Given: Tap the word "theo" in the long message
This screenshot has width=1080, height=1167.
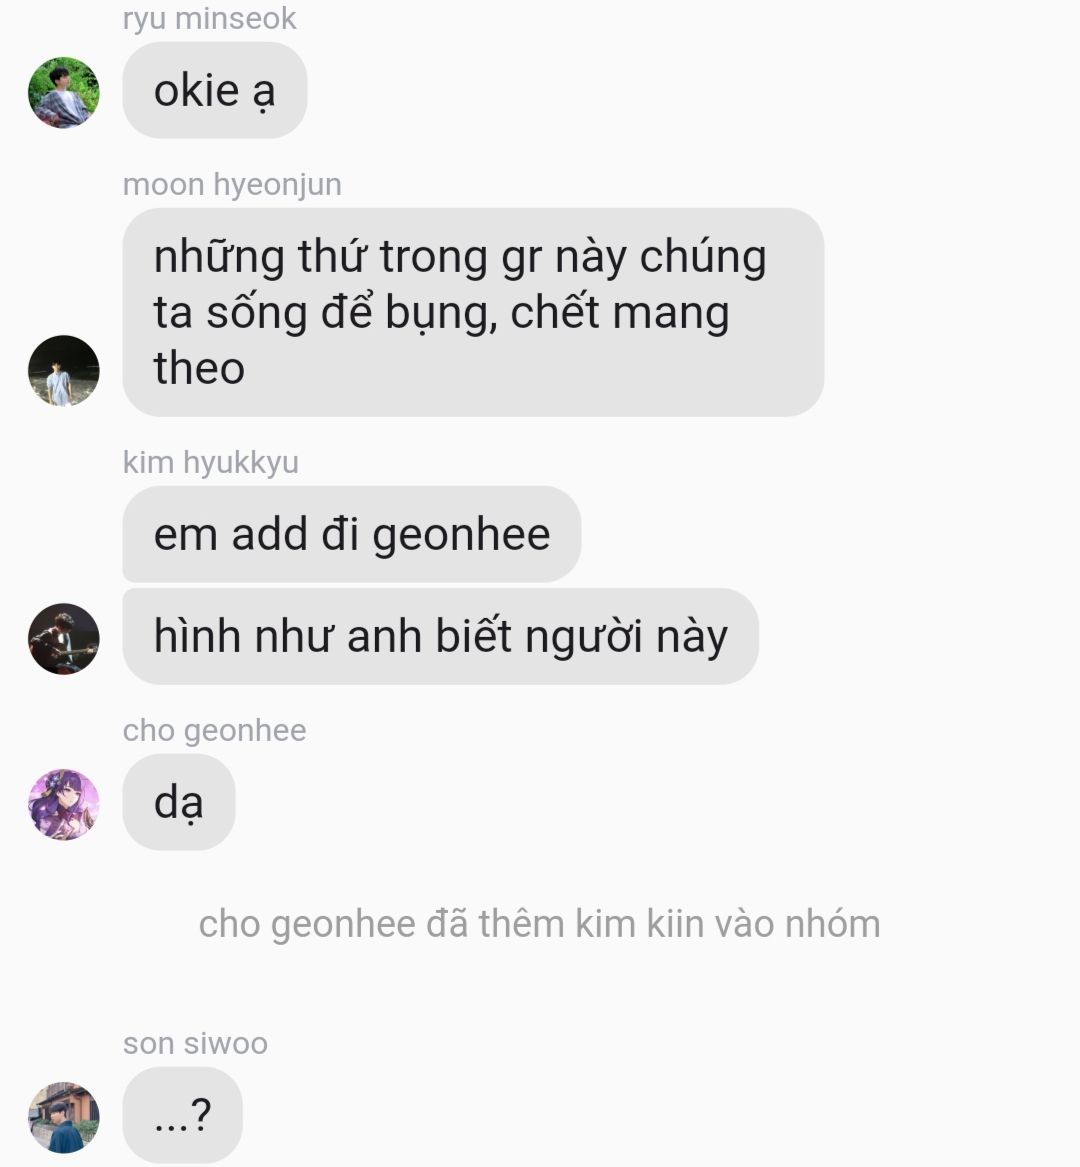Looking at the screenshot, I should [199, 368].
